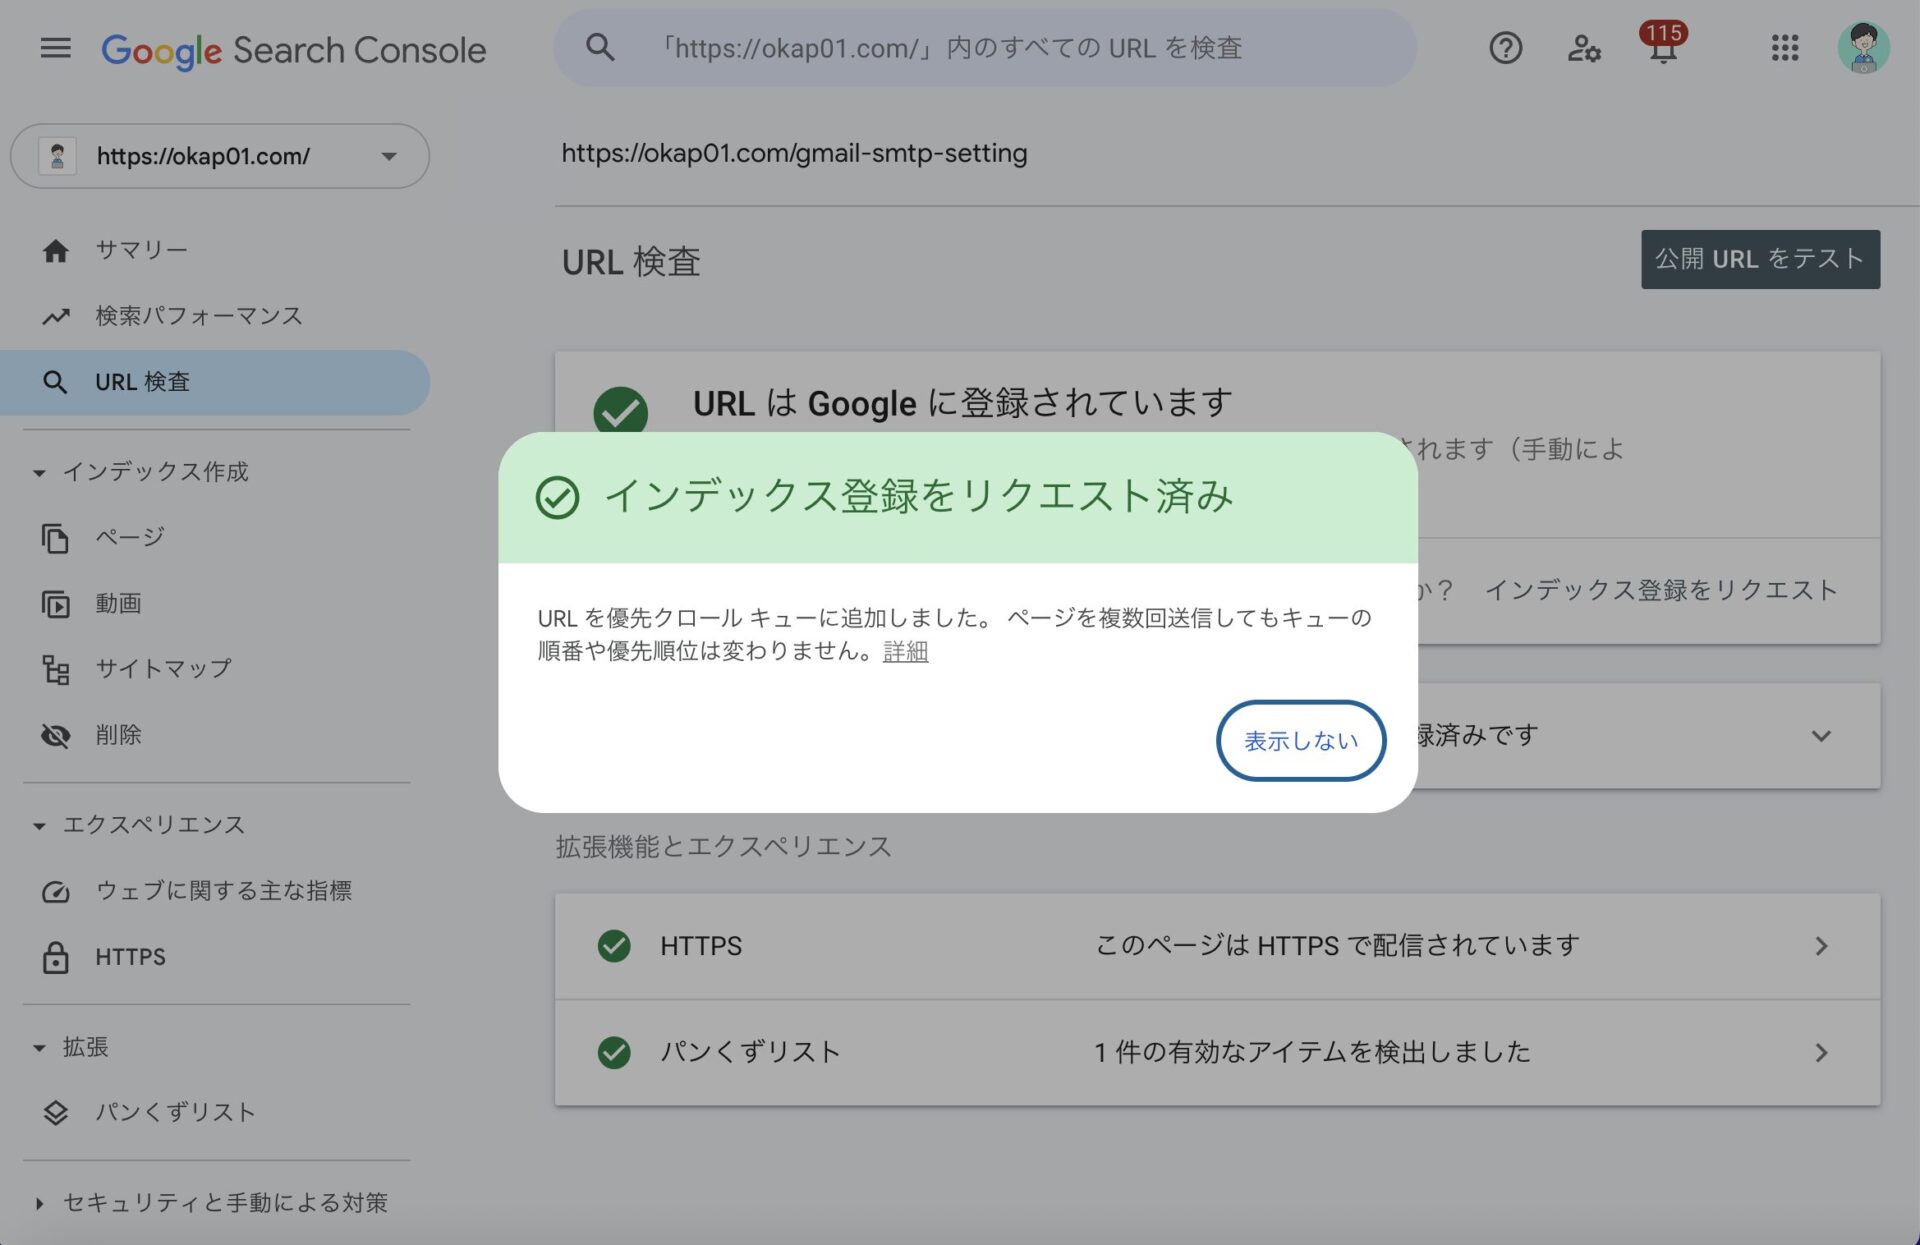Open the HTTPS row details arrow
This screenshot has height=1245, width=1920.
1821,946
